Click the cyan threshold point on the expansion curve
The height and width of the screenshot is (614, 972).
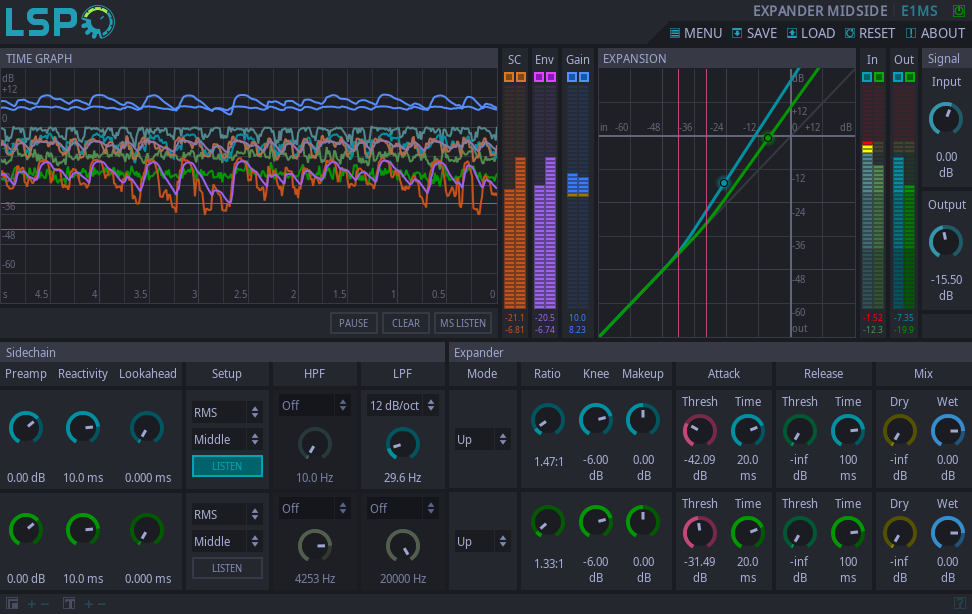pyautogui.click(x=723, y=183)
